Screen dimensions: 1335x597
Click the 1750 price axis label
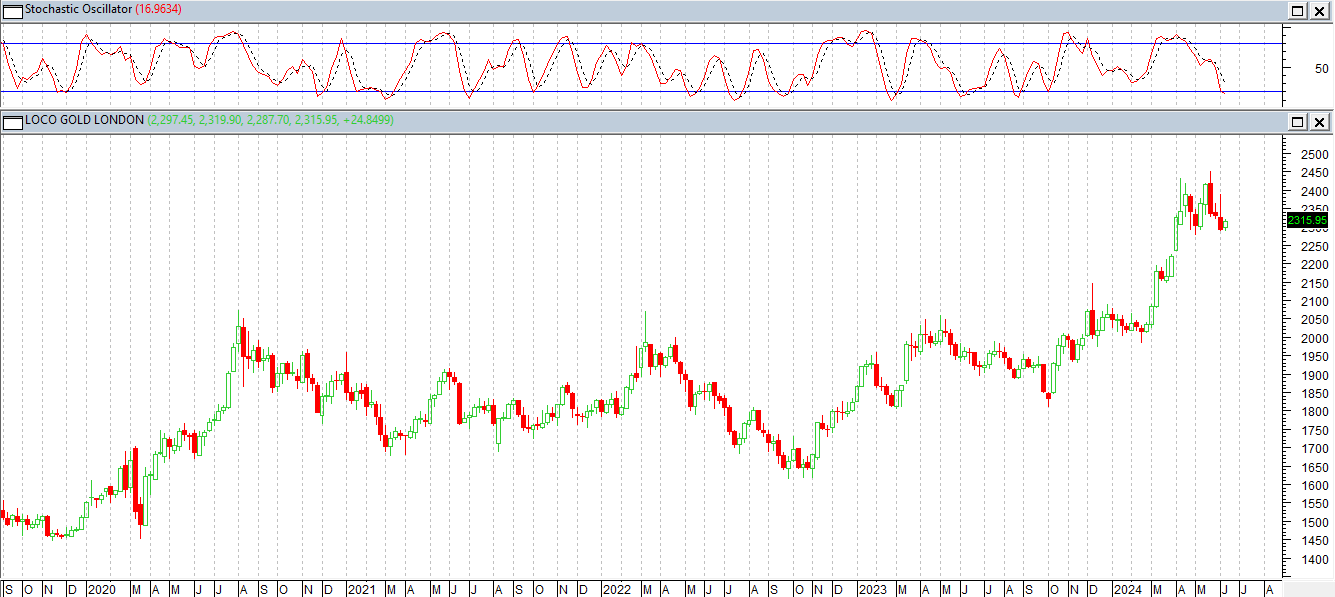click(1315, 430)
